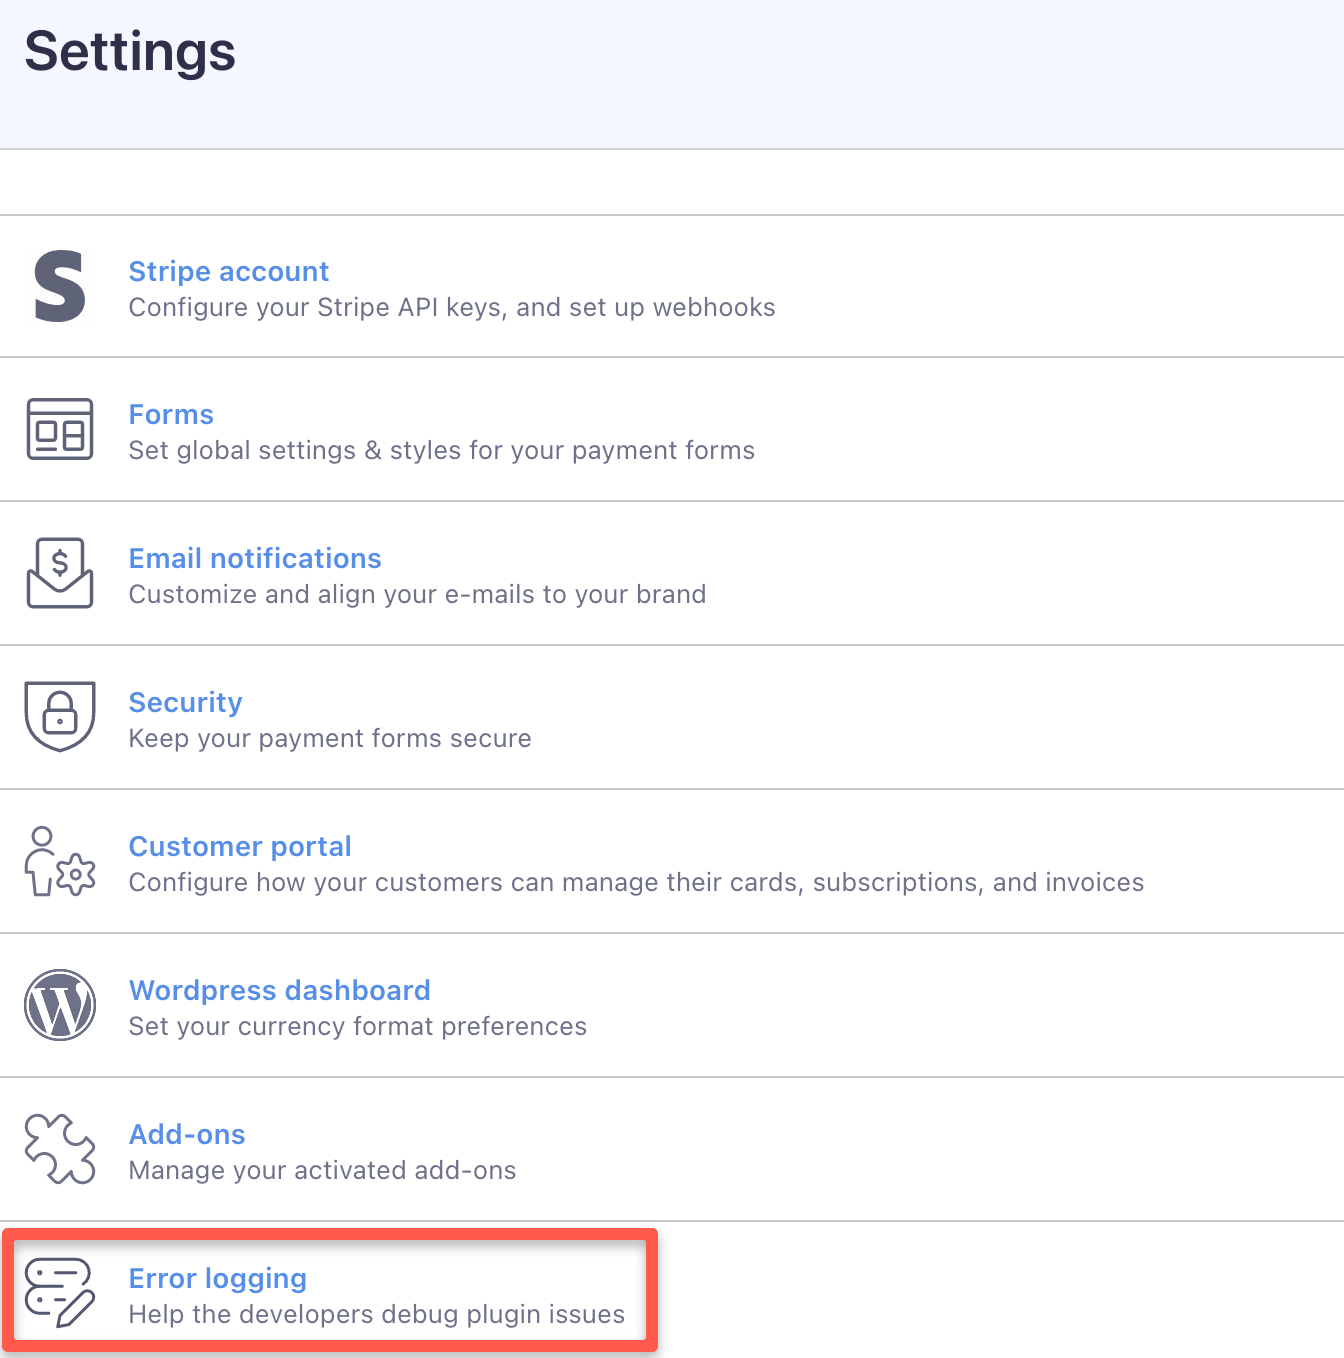Click the Customer portal person-gear icon
Viewport: 1344px width, 1358px height.
coord(60,862)
